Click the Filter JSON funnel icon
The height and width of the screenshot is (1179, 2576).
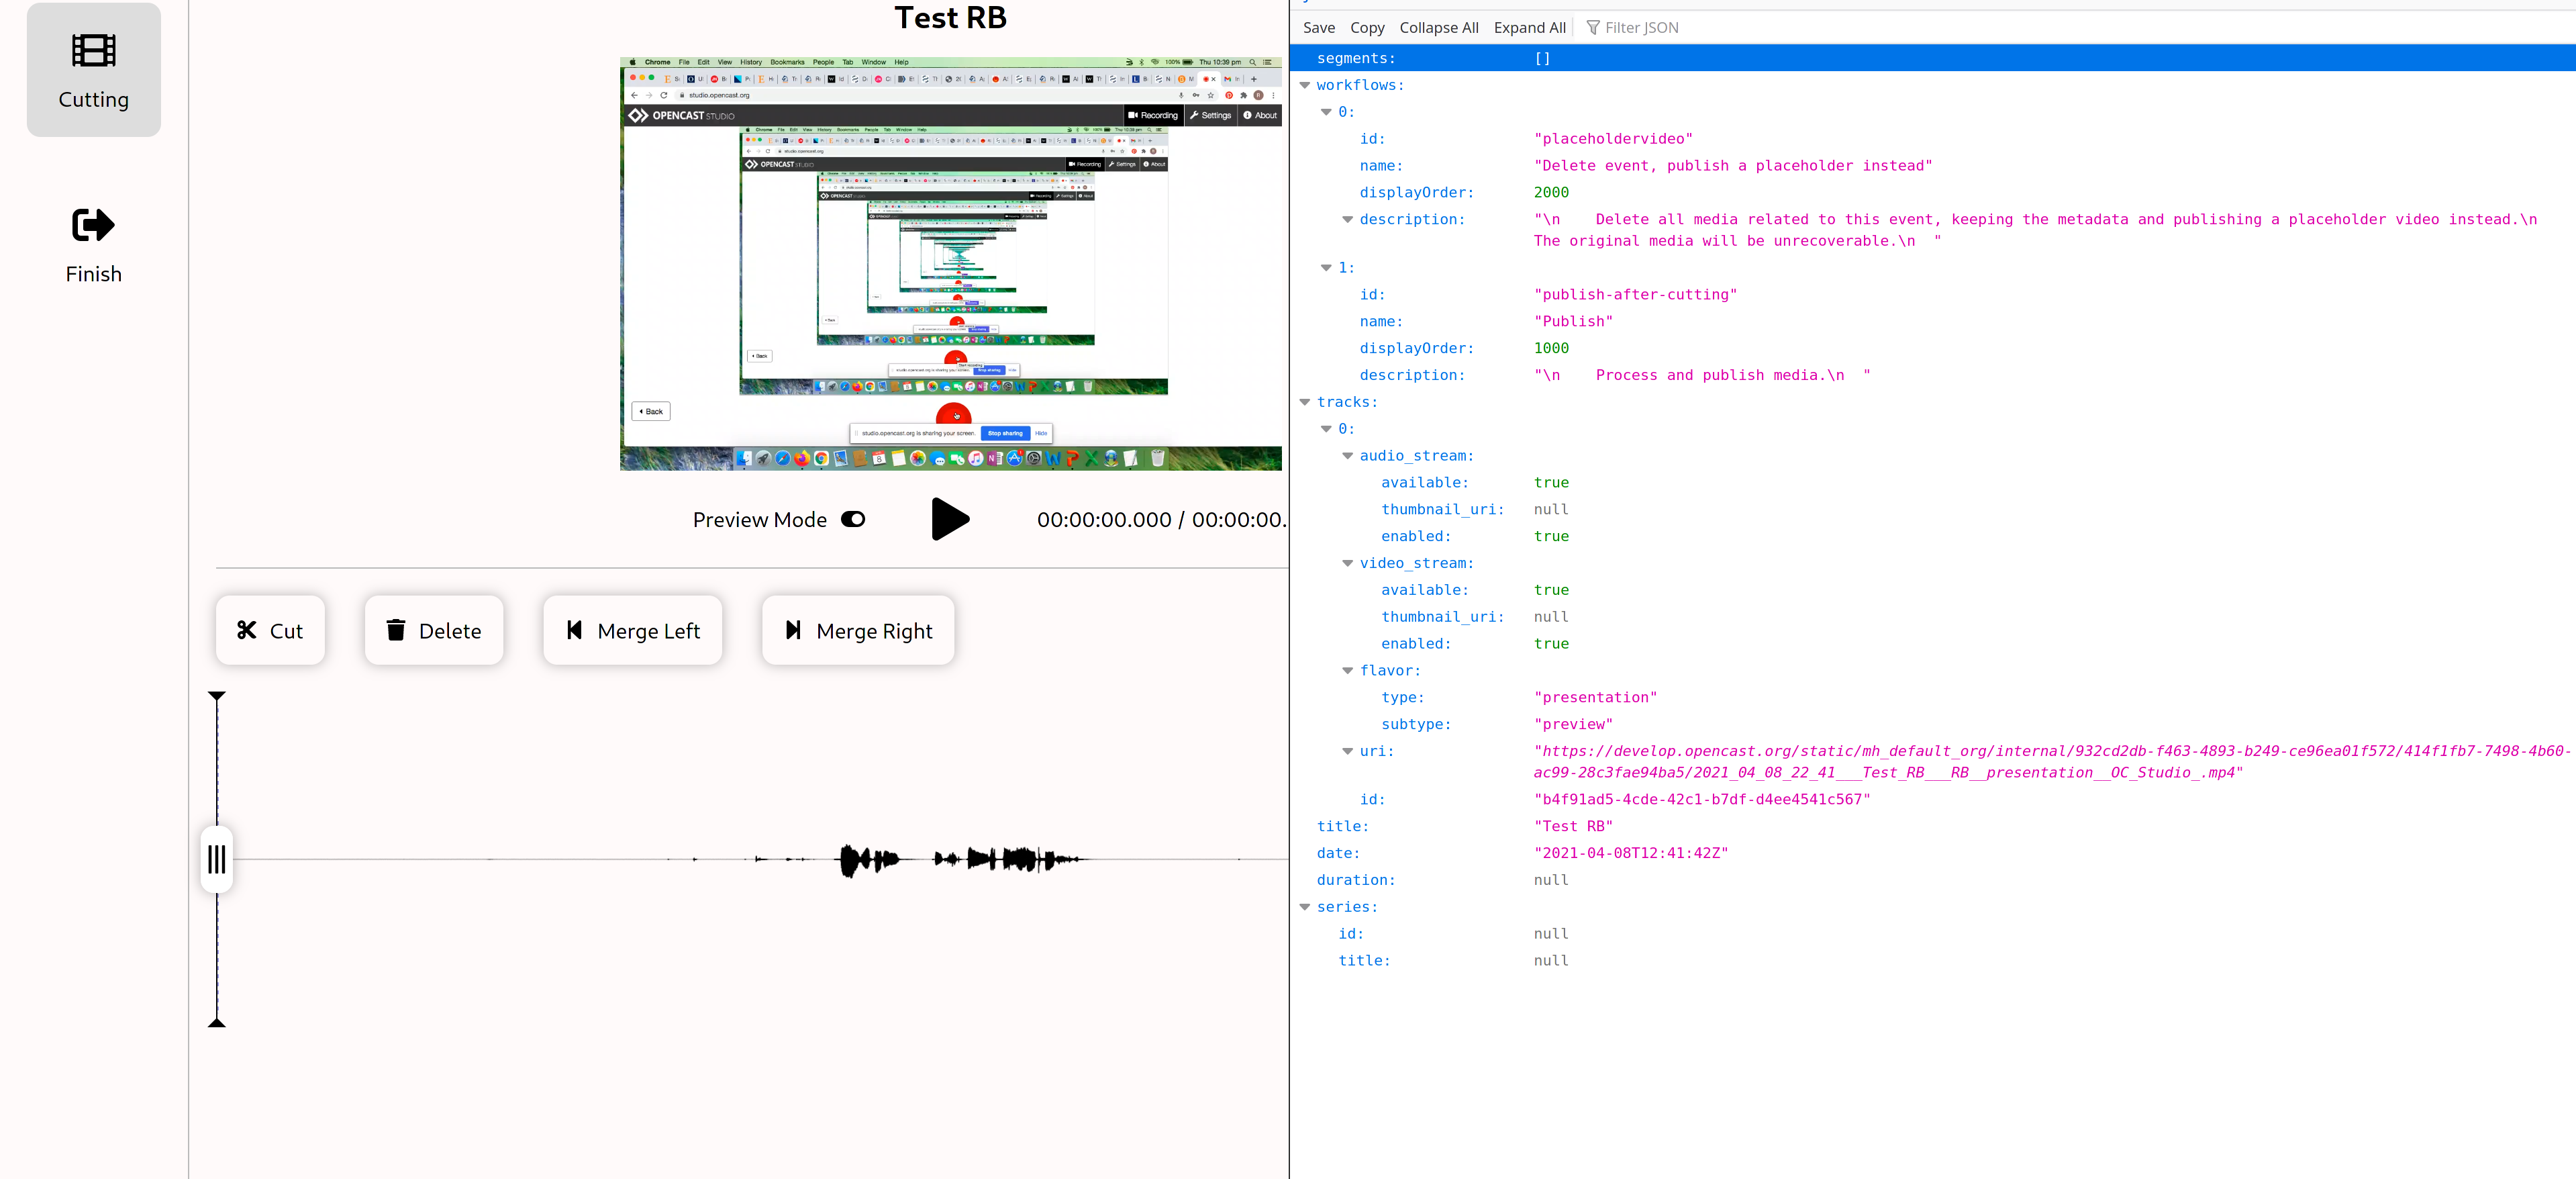click(1592, 27)
